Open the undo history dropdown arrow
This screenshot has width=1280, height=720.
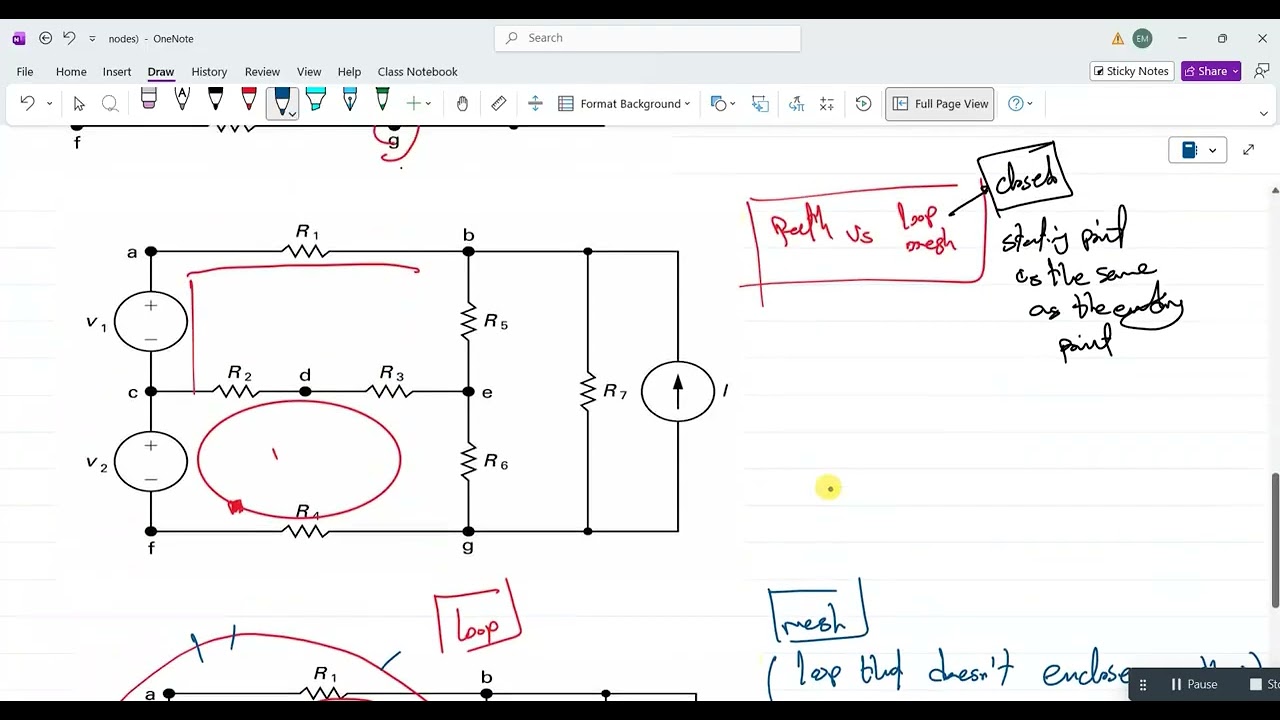49,104
